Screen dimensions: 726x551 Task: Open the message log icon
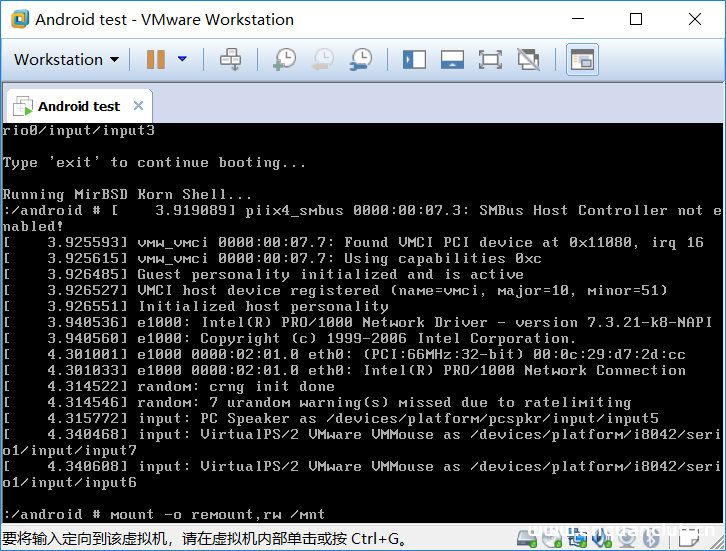click(x=688, y=537)
